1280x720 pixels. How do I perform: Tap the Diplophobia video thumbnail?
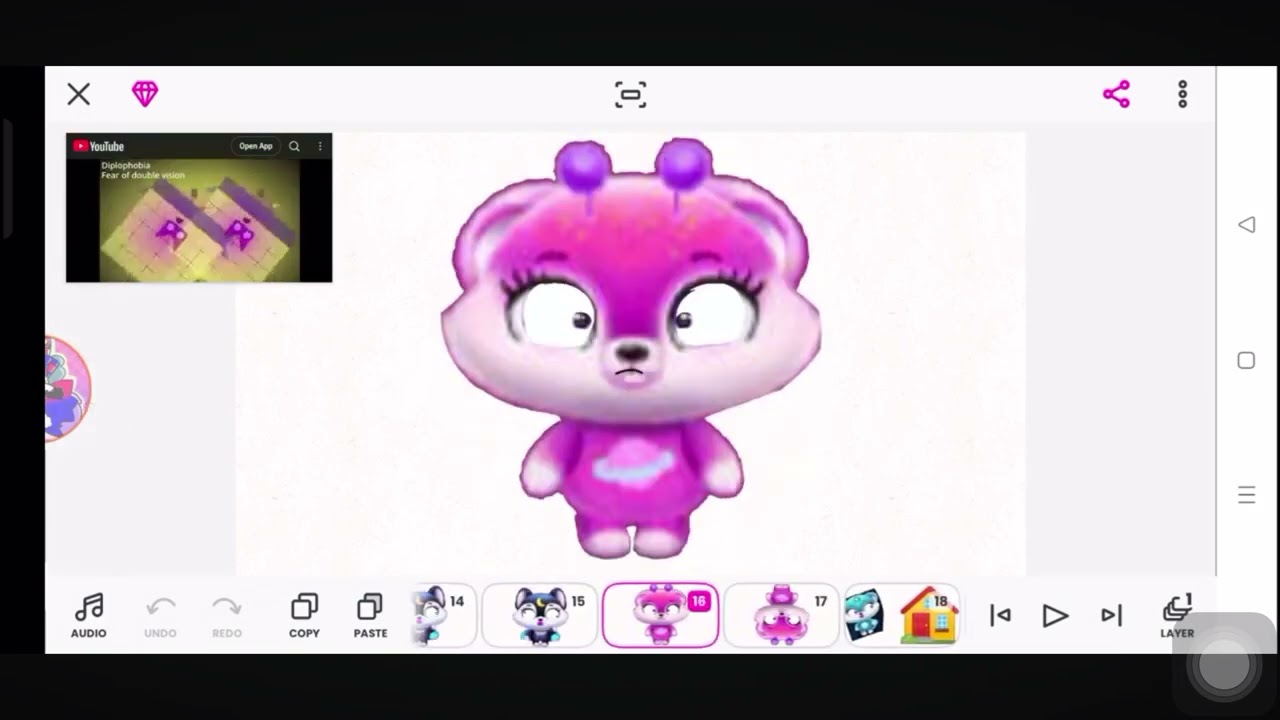[x=199, y=220]
